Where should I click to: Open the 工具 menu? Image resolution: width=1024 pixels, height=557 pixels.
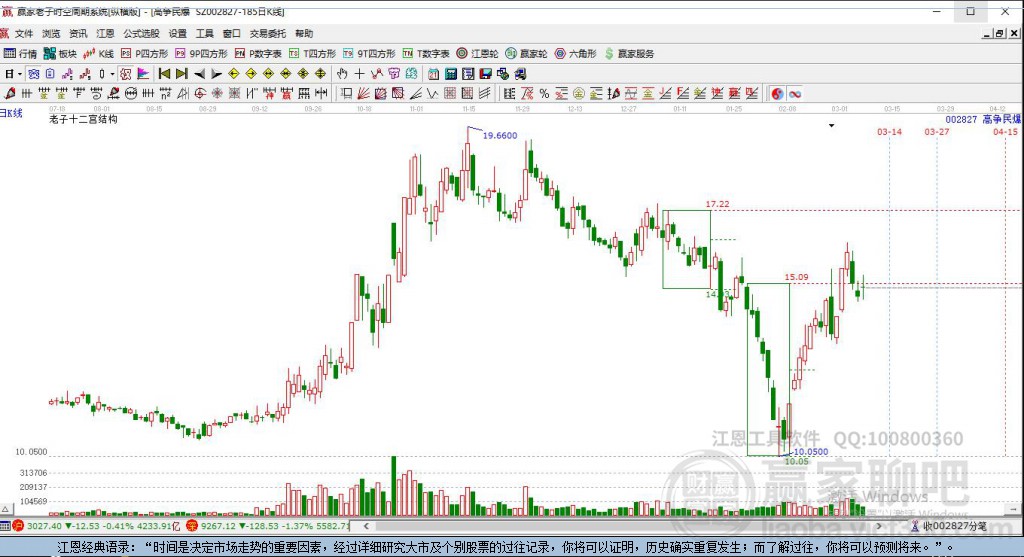pyautogui.click(x=204, y=33)
